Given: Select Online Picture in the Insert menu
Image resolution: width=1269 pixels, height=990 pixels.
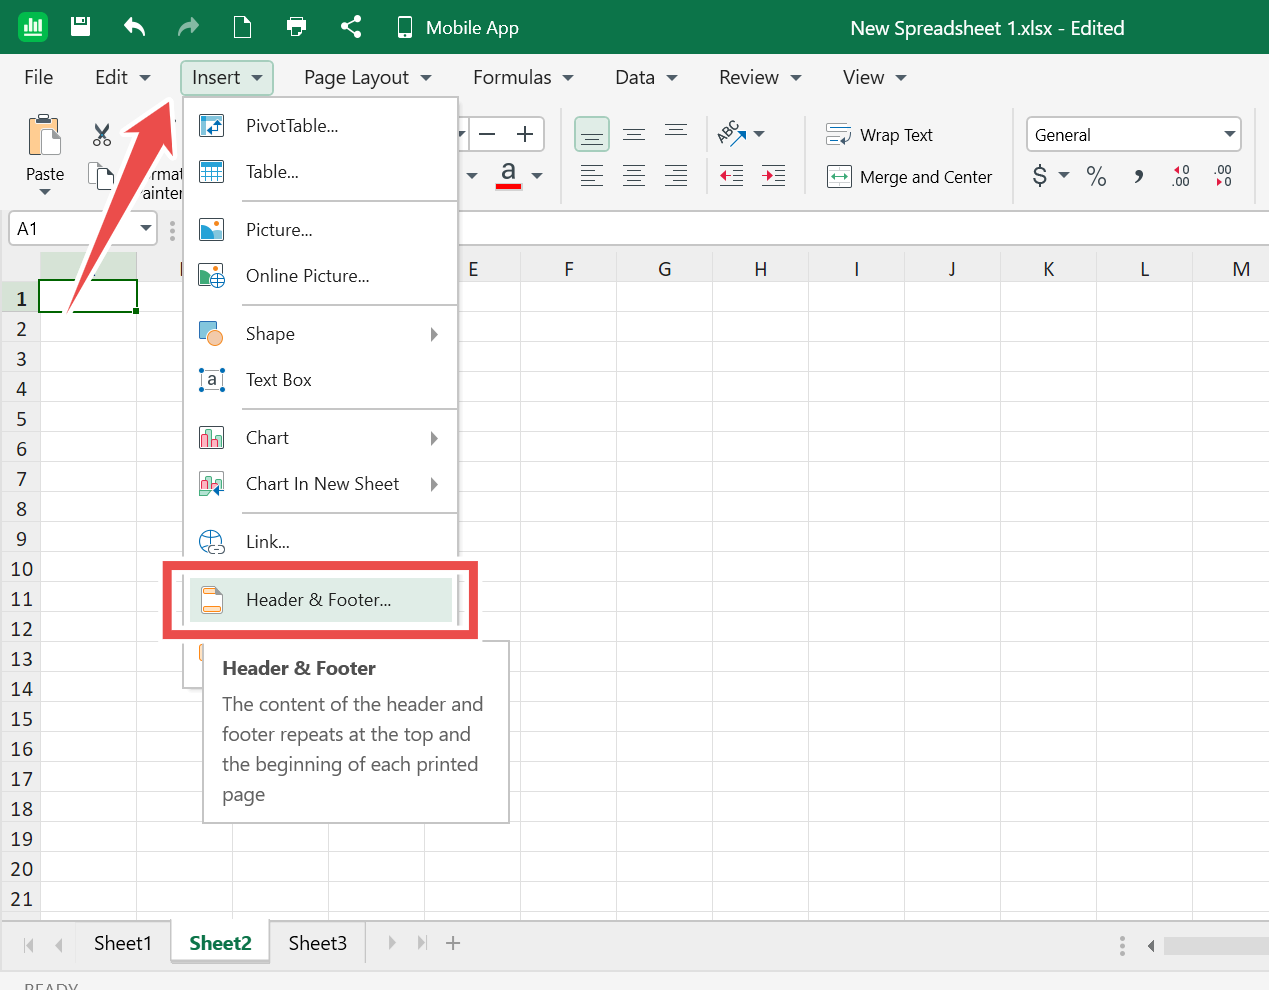Looking at the screenshot, I should click(x=320, y=276).
